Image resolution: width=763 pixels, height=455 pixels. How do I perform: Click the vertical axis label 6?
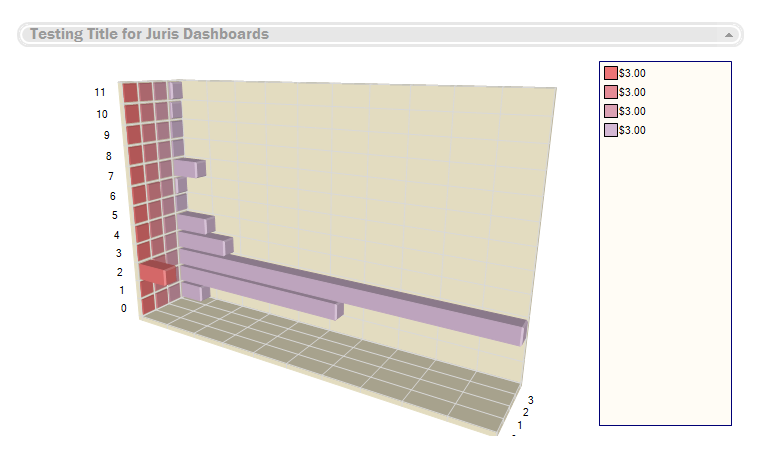click(112, 196)
